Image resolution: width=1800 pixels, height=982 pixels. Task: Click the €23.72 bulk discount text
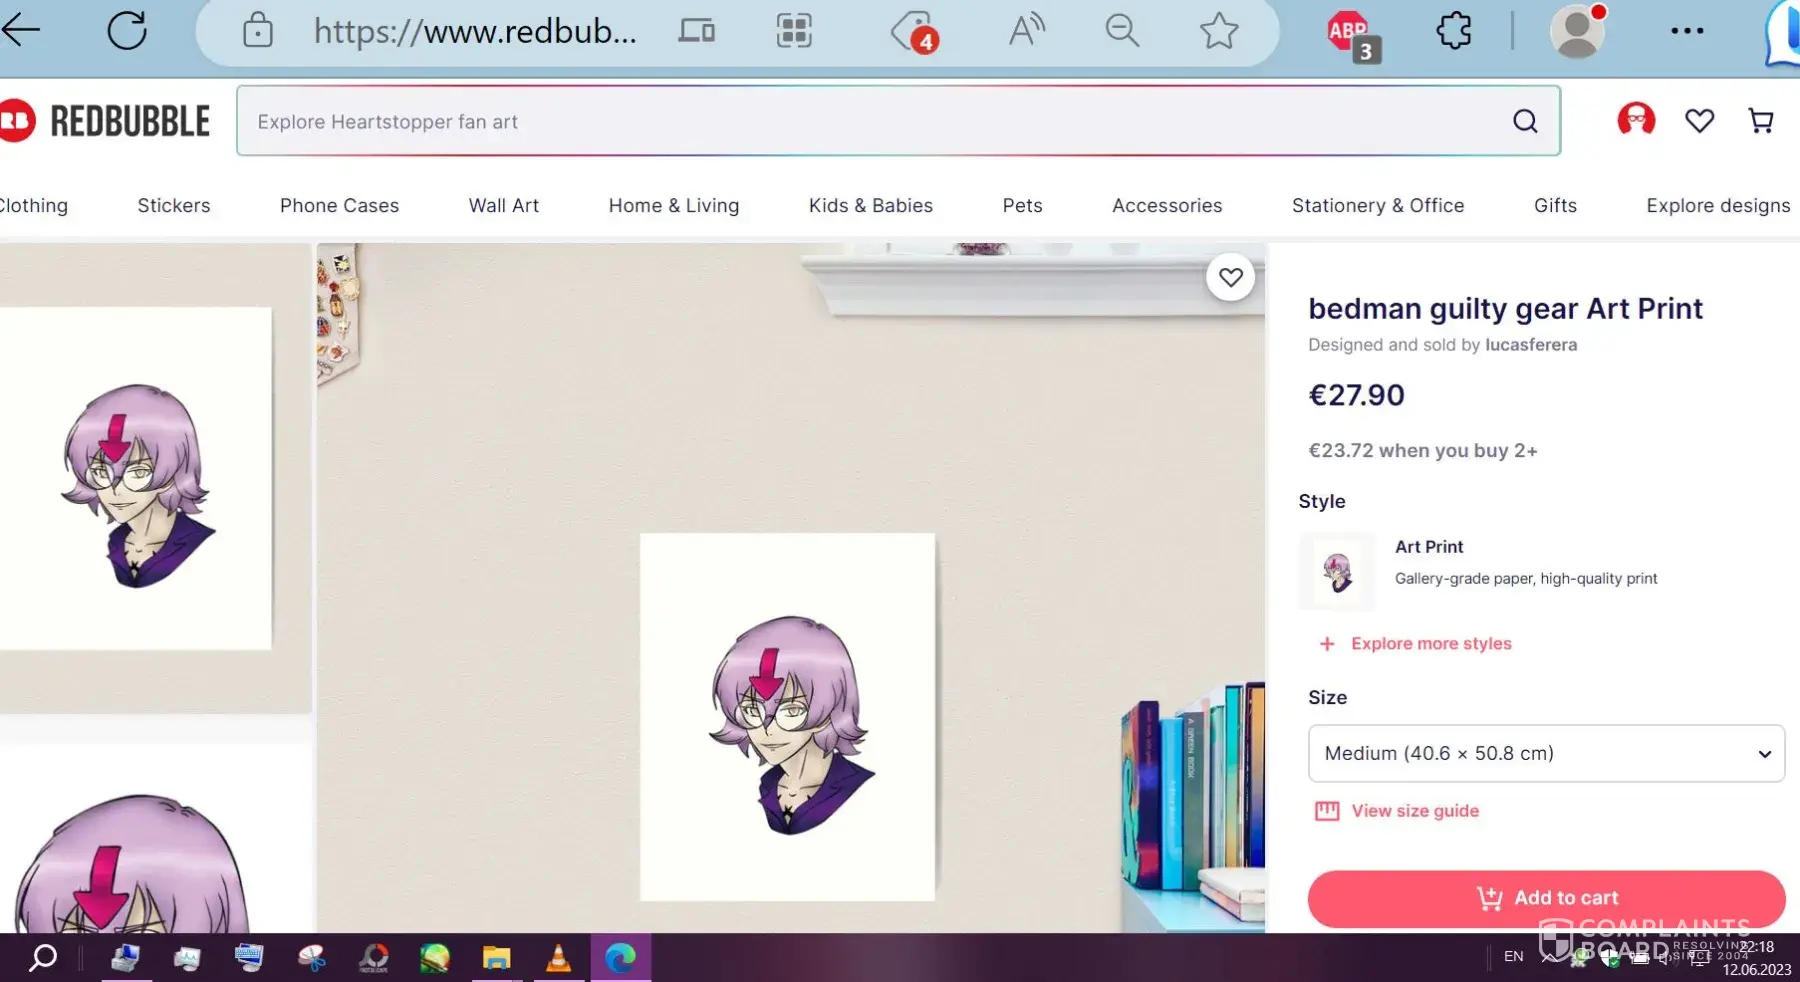pos(1423,450)
